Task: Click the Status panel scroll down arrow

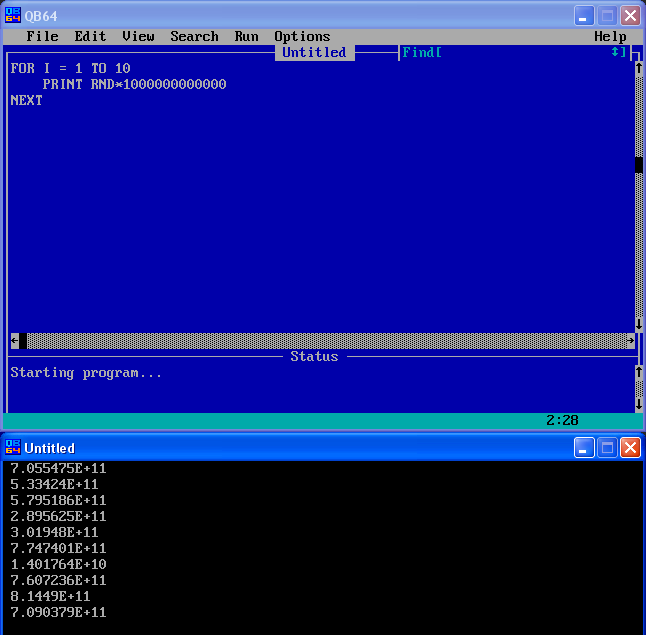Action: tap(639, 404)
